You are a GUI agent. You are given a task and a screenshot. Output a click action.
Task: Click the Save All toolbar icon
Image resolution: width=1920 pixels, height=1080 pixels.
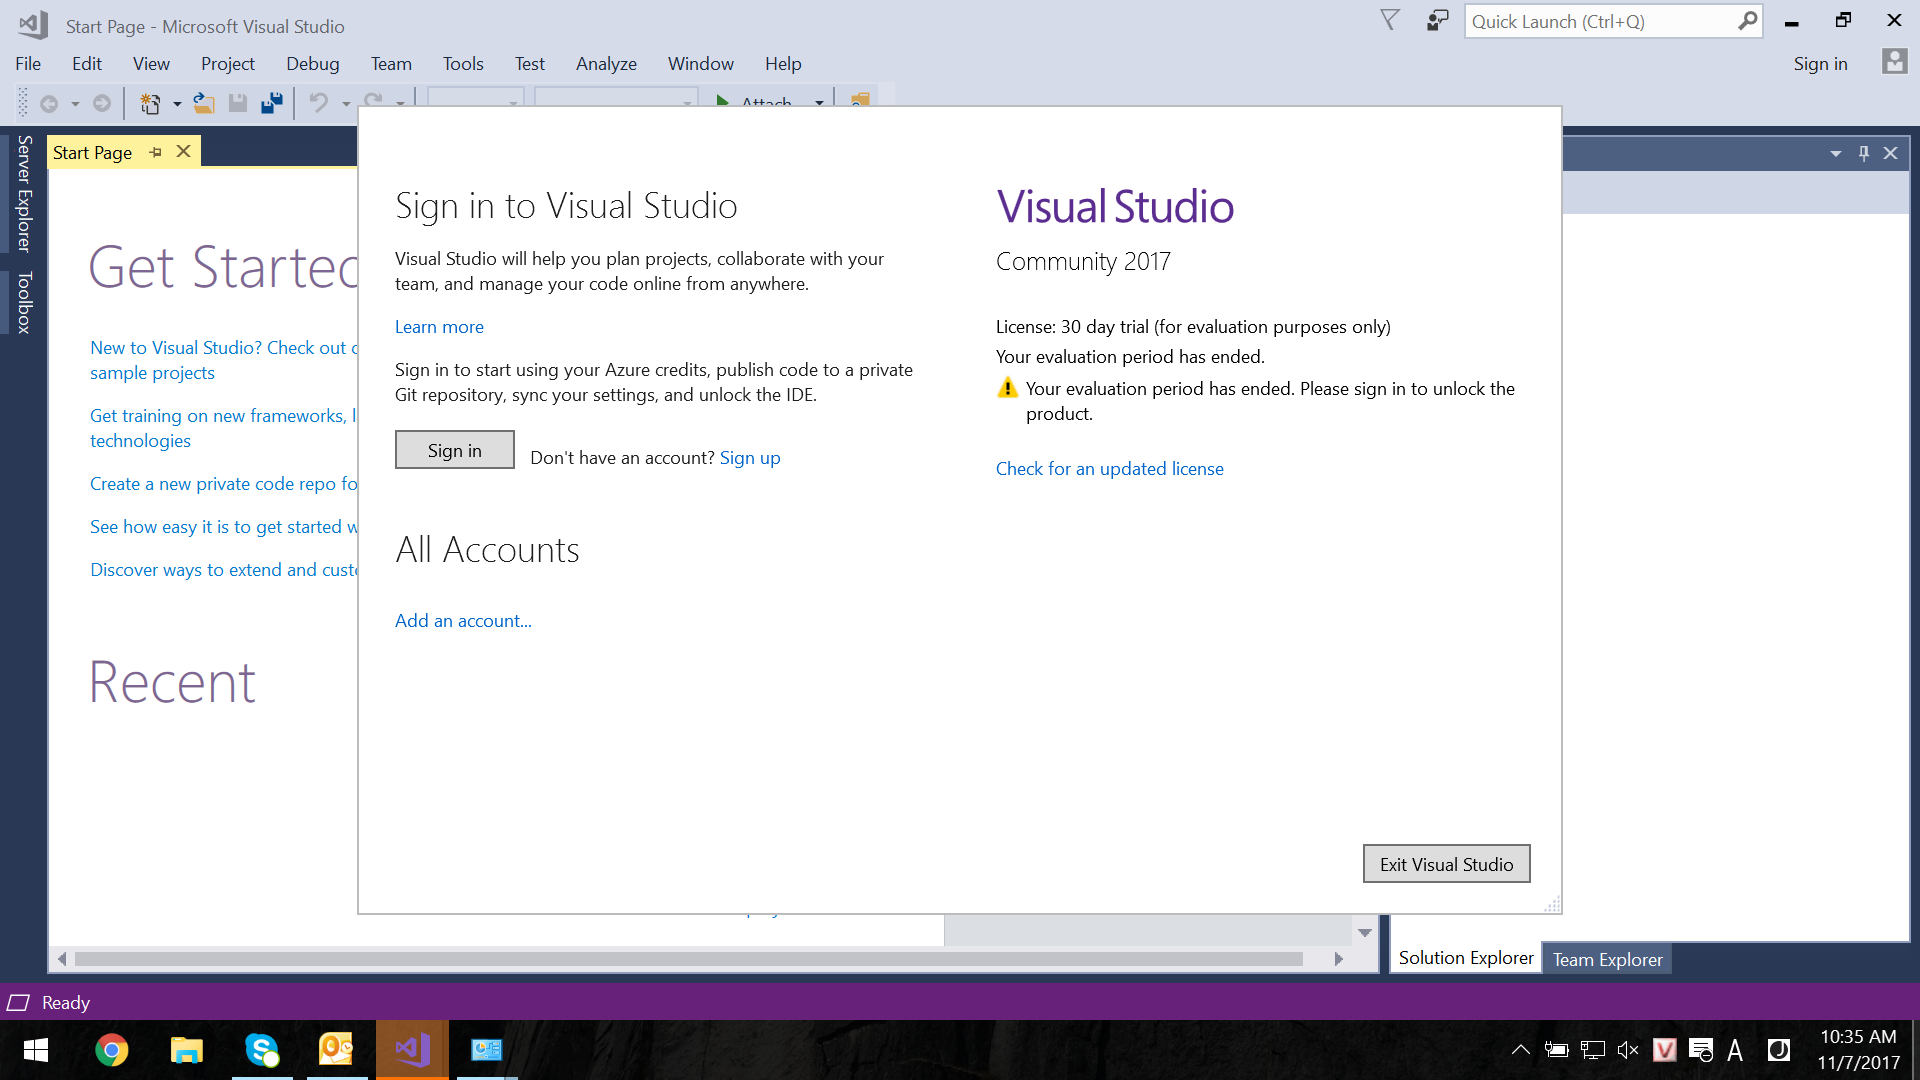tap(271, 103)
